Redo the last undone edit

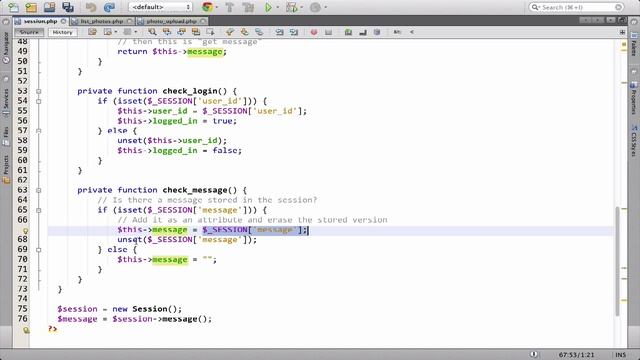(x=109, y=7)
